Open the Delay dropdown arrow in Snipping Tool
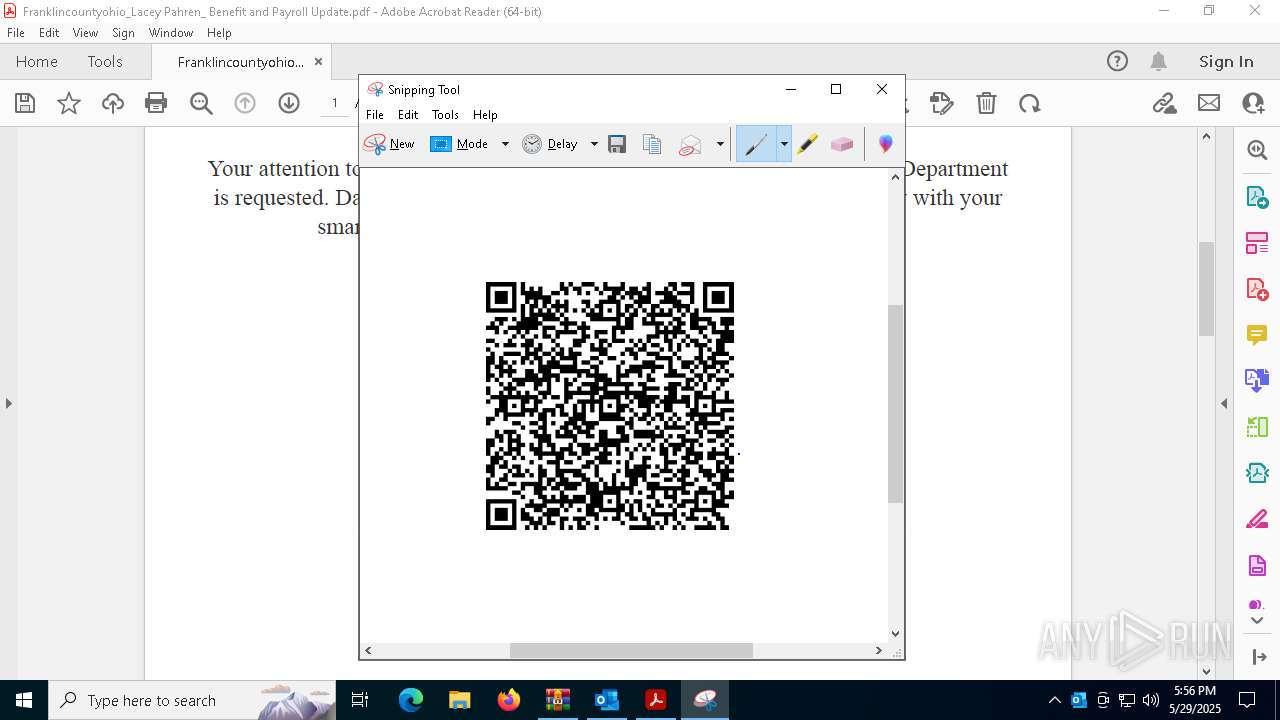The height and width of the screenshot is (720, 1280). pos(594,144)
